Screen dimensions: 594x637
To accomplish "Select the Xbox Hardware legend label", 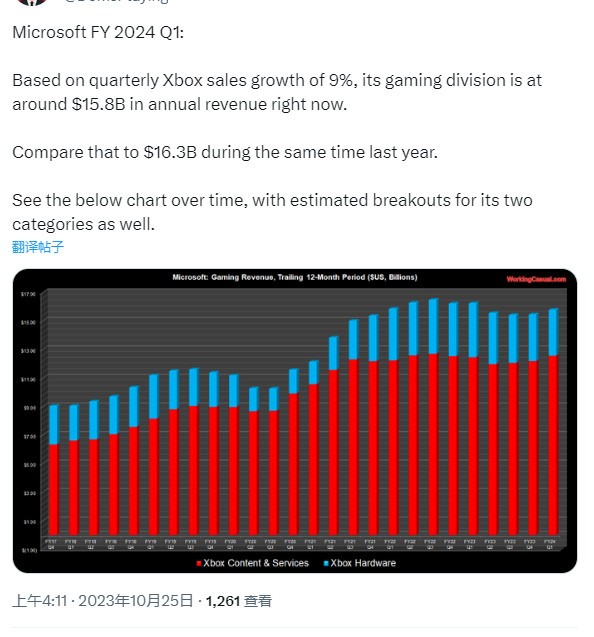I will [363, 563].
